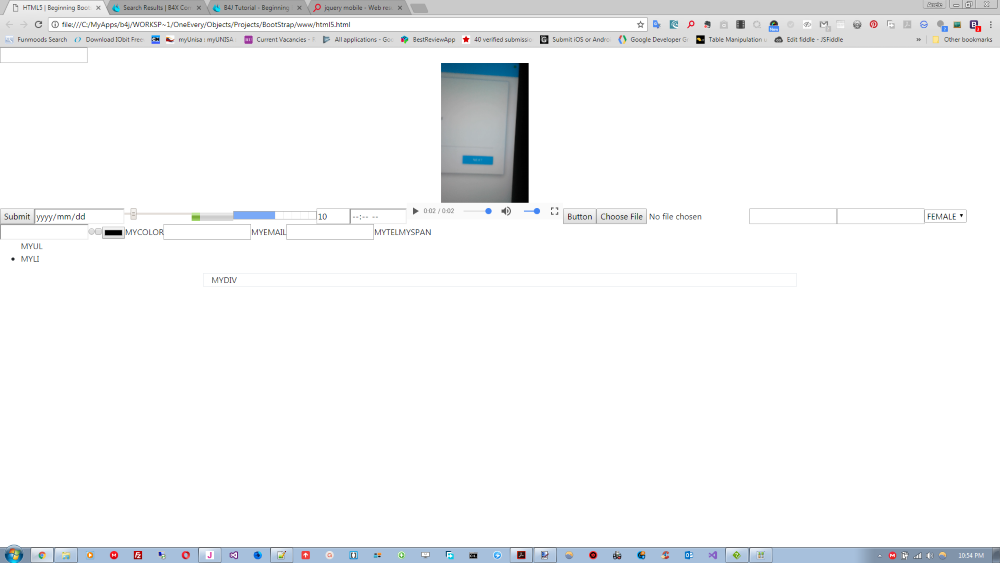Go back with the browser back arrow
Screen dimensions: 1000x563
9,24
